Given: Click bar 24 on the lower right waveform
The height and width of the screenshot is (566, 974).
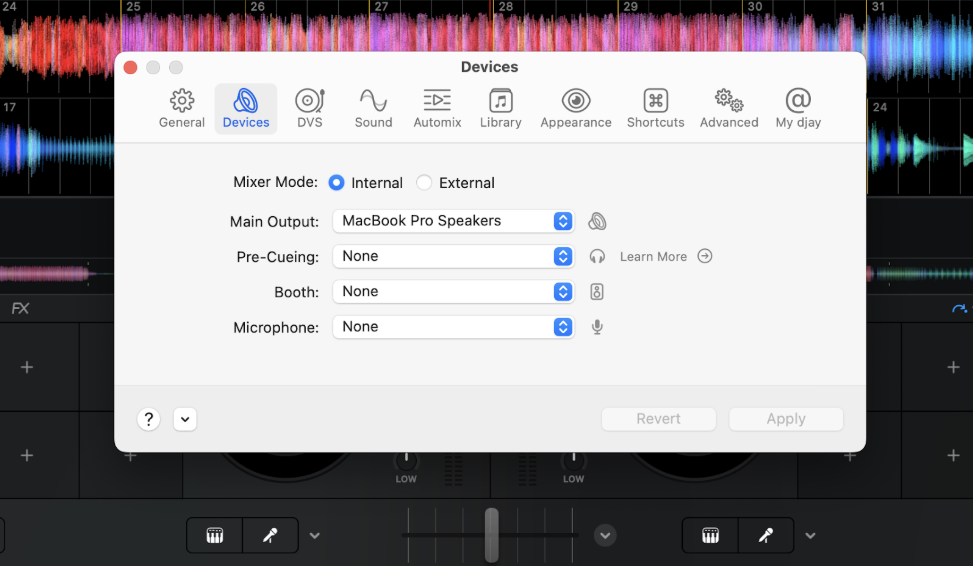Looking at the screenshot, I should [880, 107].
